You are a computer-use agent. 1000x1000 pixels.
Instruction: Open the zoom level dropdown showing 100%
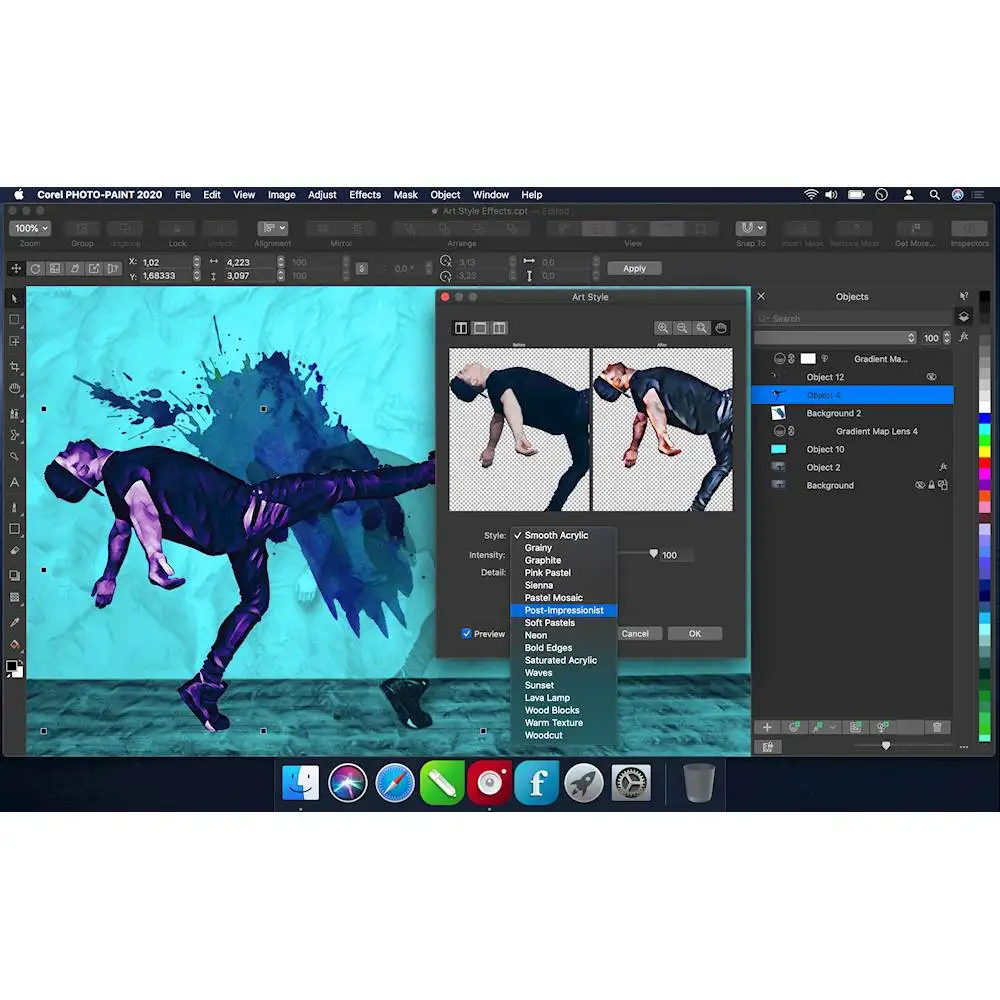30,228
